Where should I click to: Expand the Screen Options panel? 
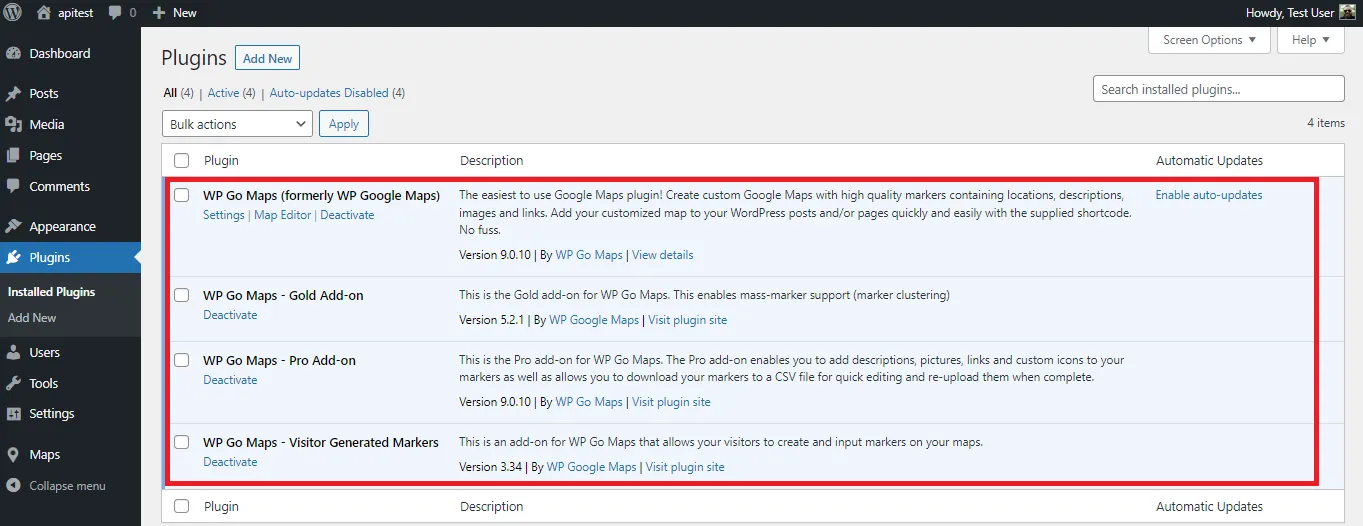1210,40
